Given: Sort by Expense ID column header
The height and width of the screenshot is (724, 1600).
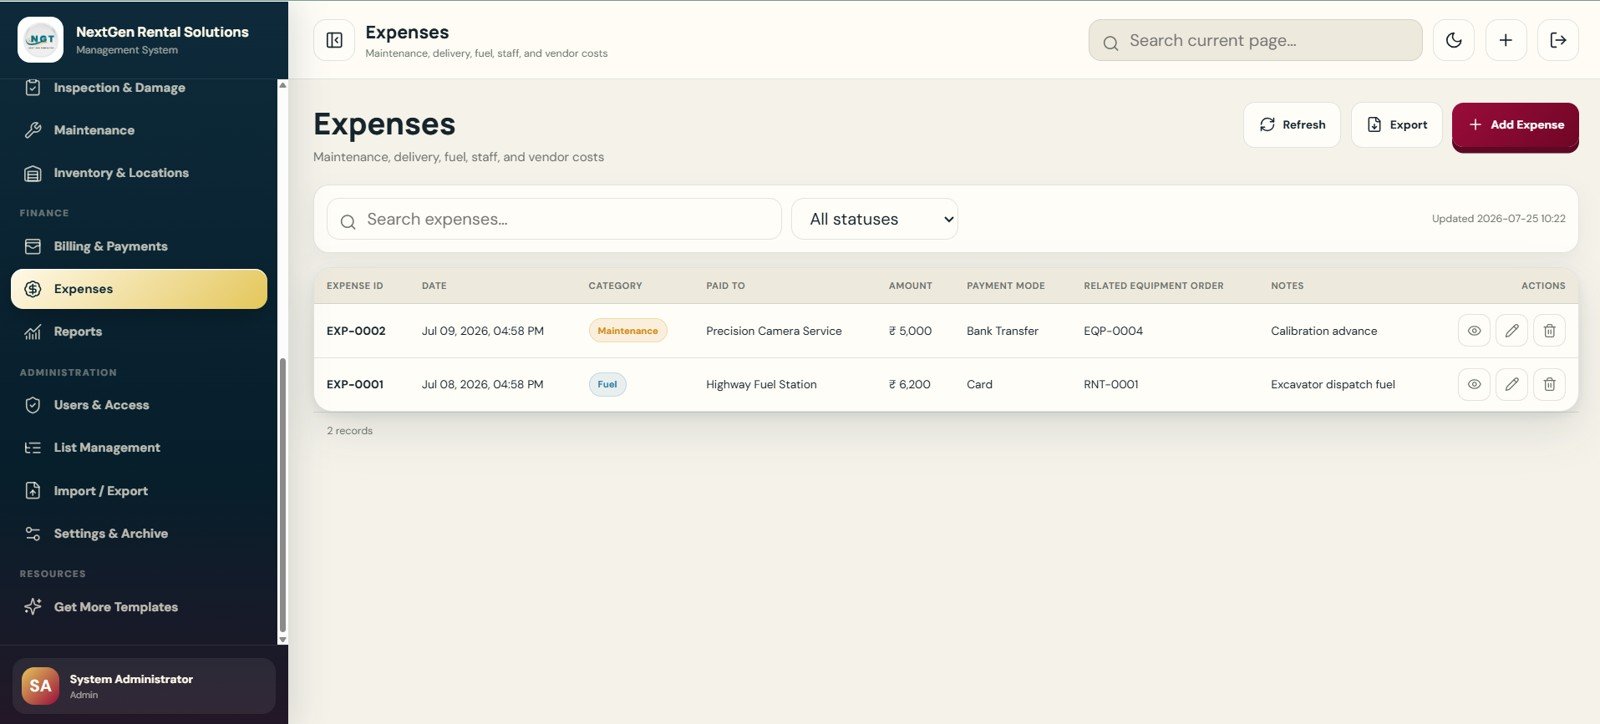Looking at the screenshot, I should tap(355, 286).
